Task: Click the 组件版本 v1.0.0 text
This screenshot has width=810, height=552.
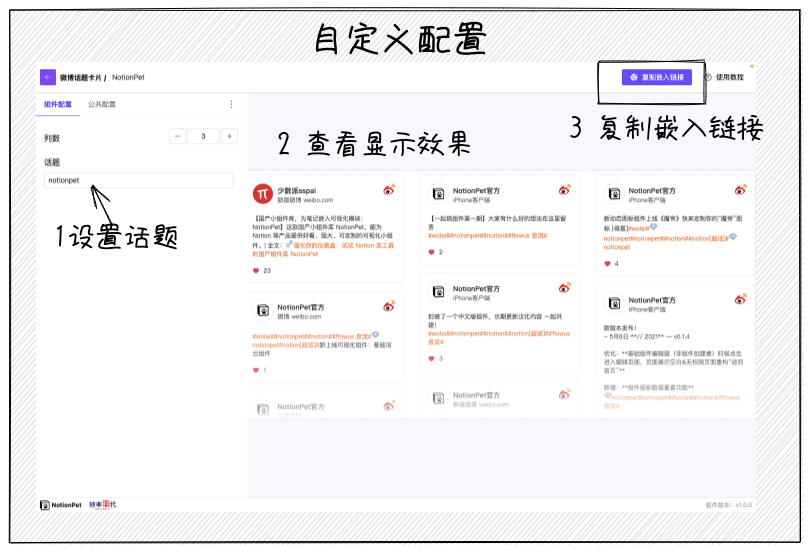Action: pyautogui.click(x=728, y=504)
